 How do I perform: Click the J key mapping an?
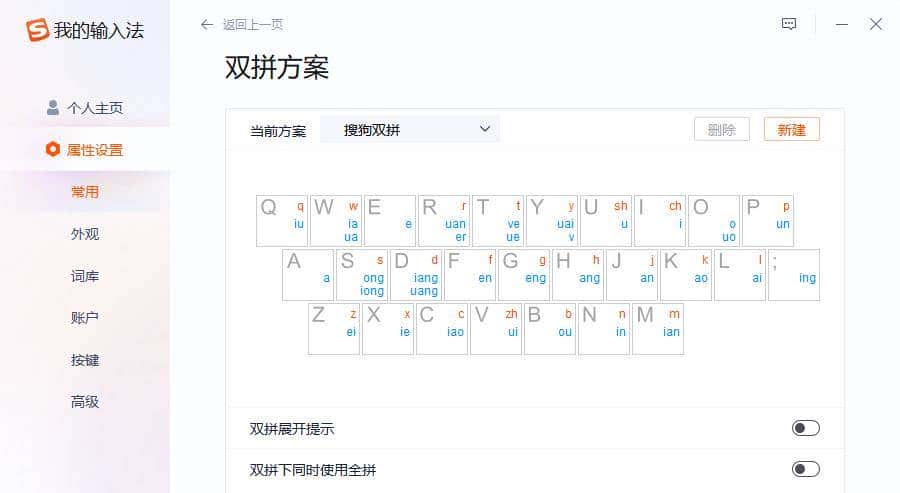pyautogui.click(x=631, y=275)
